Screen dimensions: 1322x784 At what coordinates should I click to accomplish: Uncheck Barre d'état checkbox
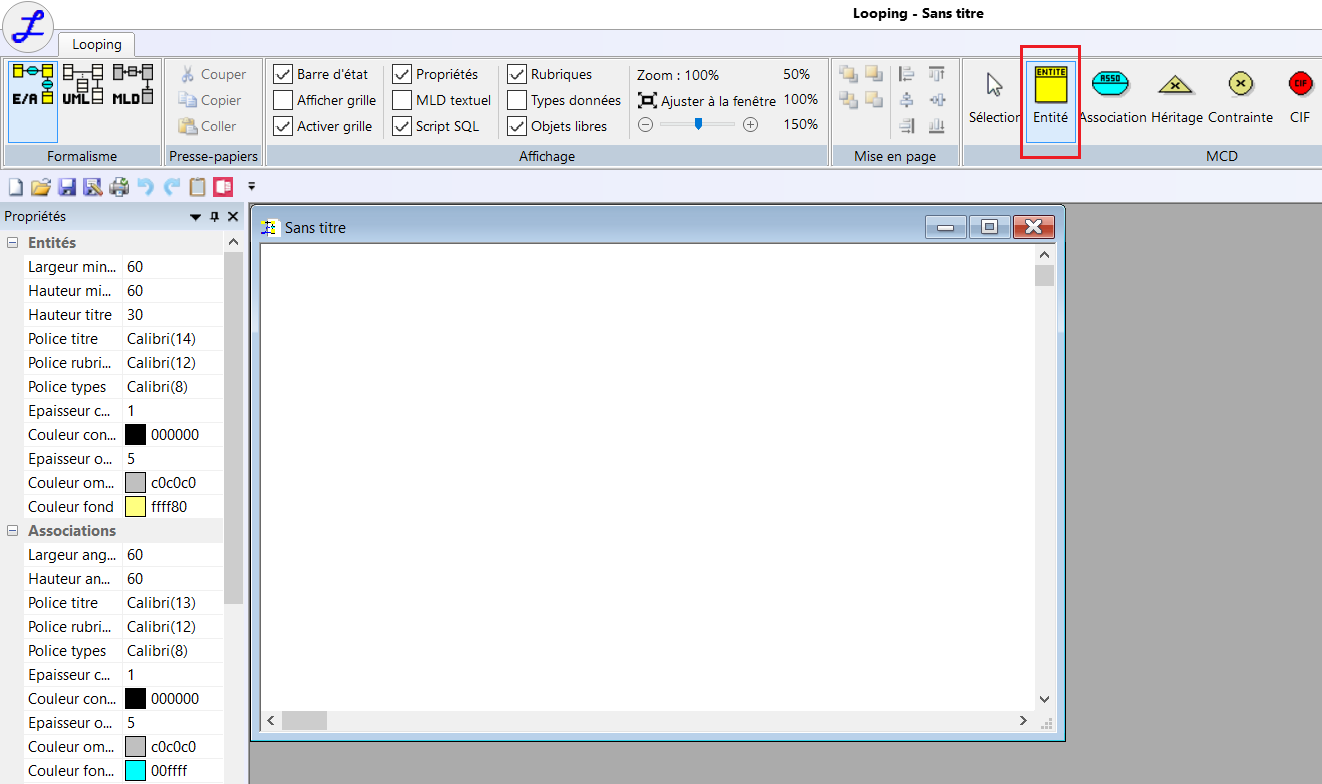[283, 74]
